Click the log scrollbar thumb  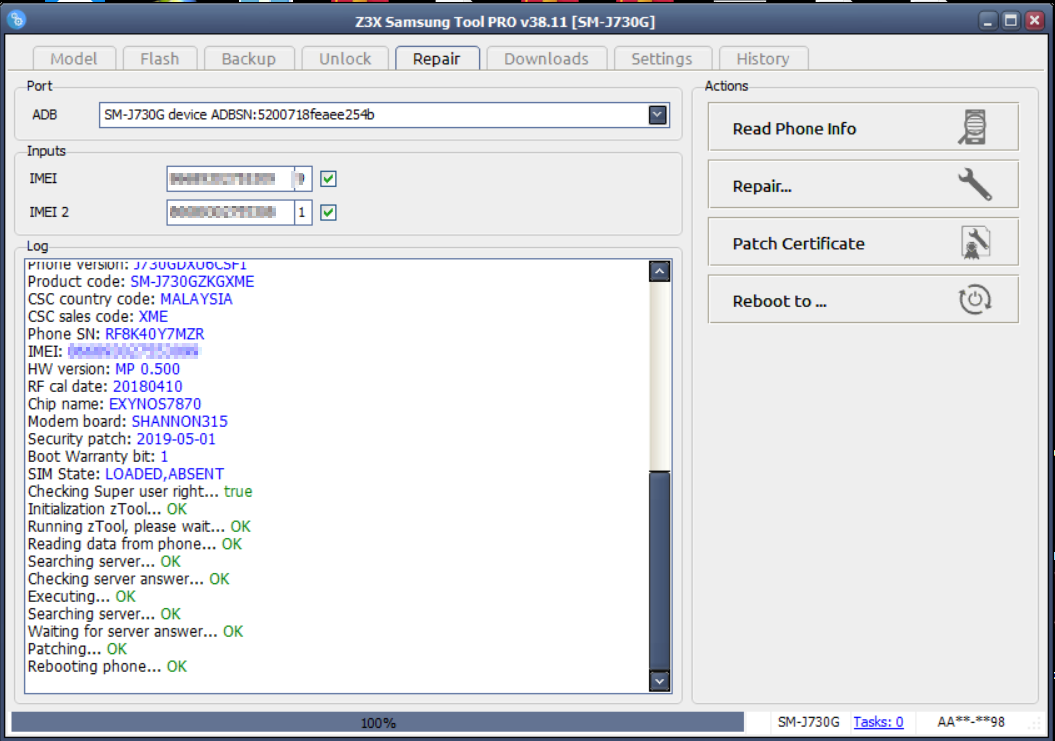click(659, 571)
